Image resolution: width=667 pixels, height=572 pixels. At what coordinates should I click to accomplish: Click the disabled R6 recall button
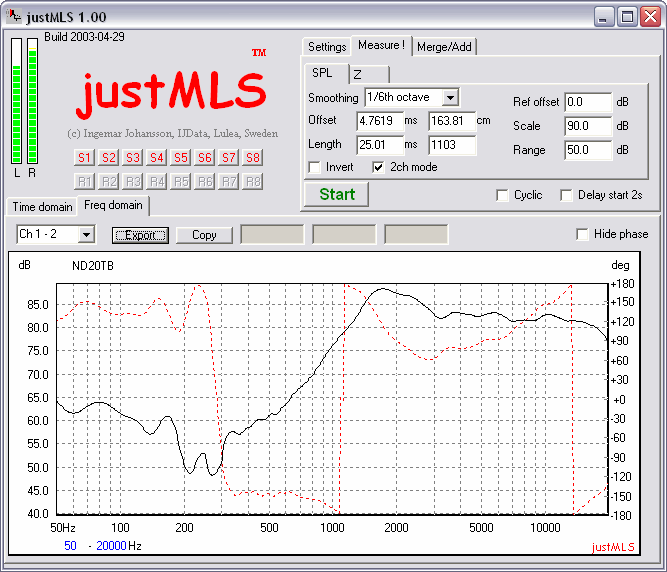205,182
